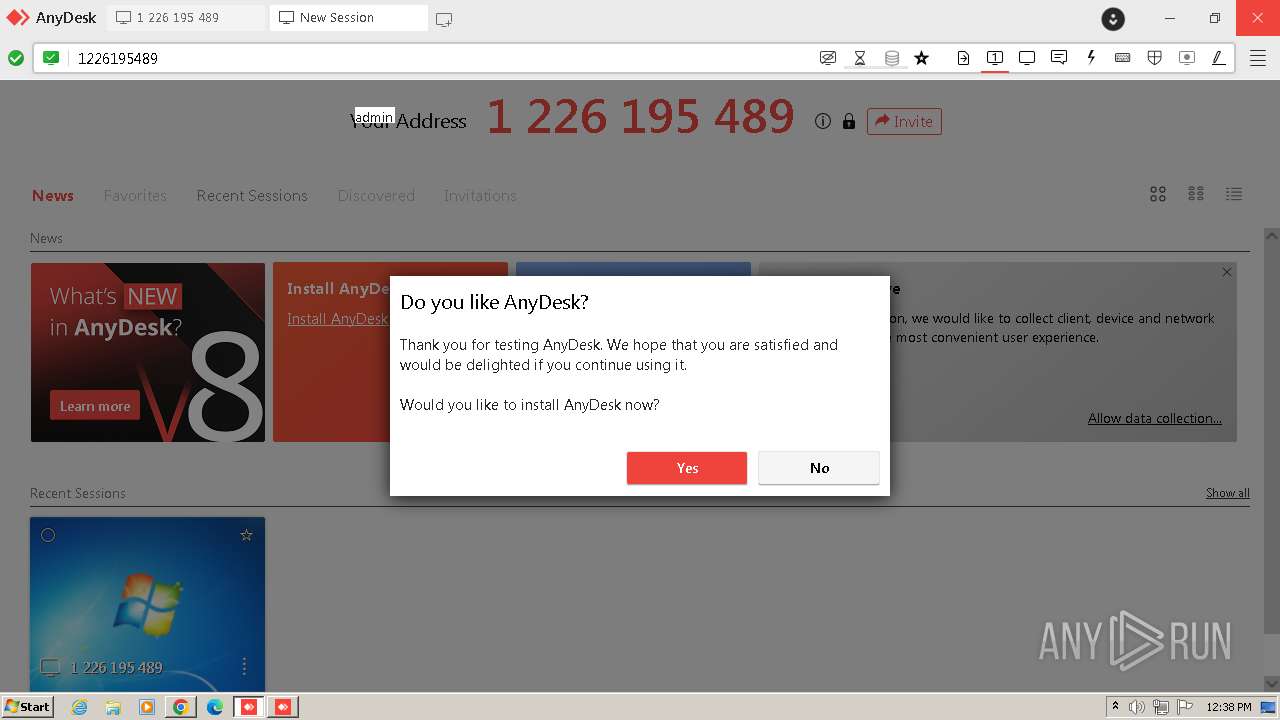Click the stacked disks database icon
The image size is (1280, 720).
(x=892, y=58)
